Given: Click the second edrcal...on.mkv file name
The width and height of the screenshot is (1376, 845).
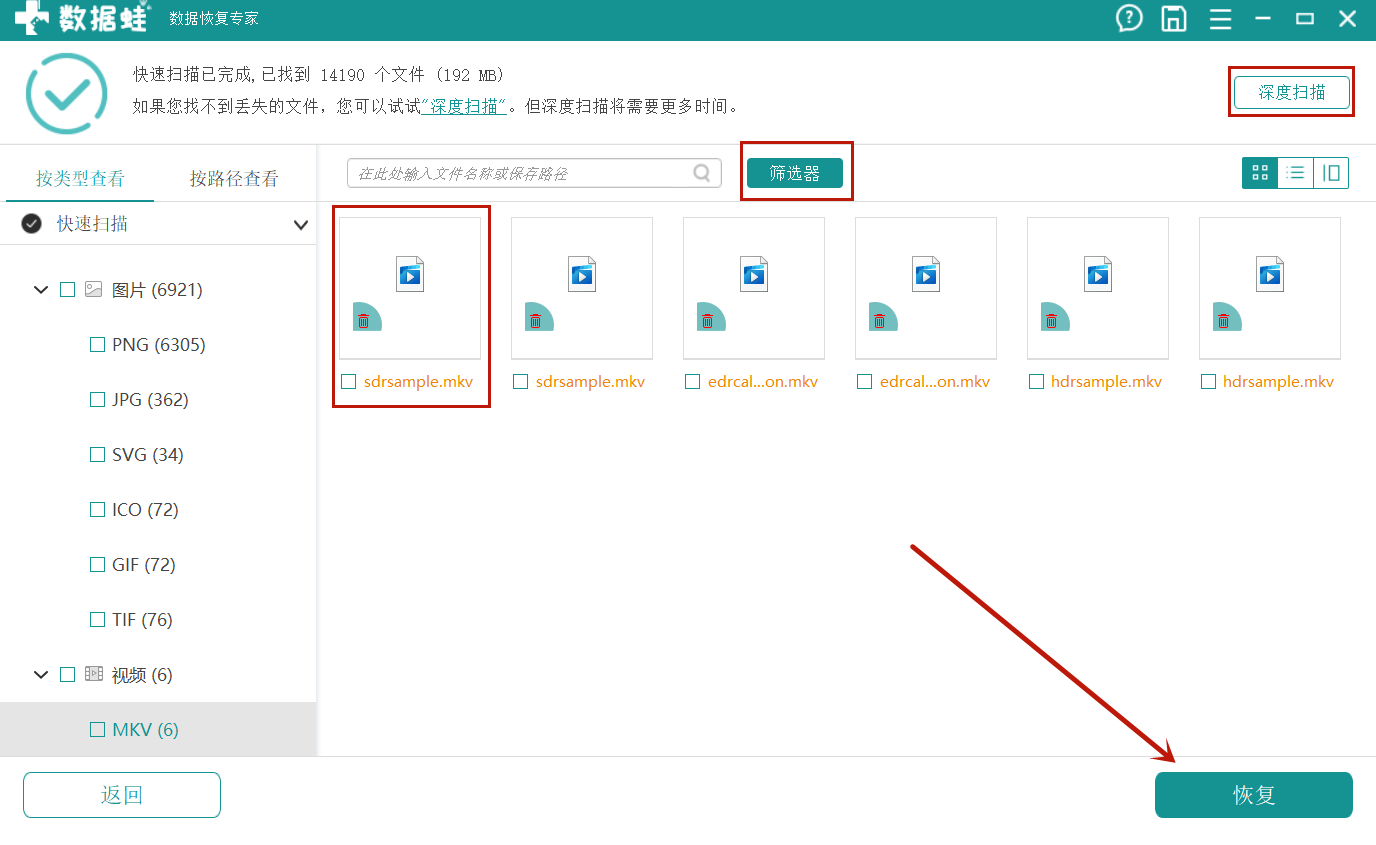Looking at the screenshot, I should click(935, 382).
